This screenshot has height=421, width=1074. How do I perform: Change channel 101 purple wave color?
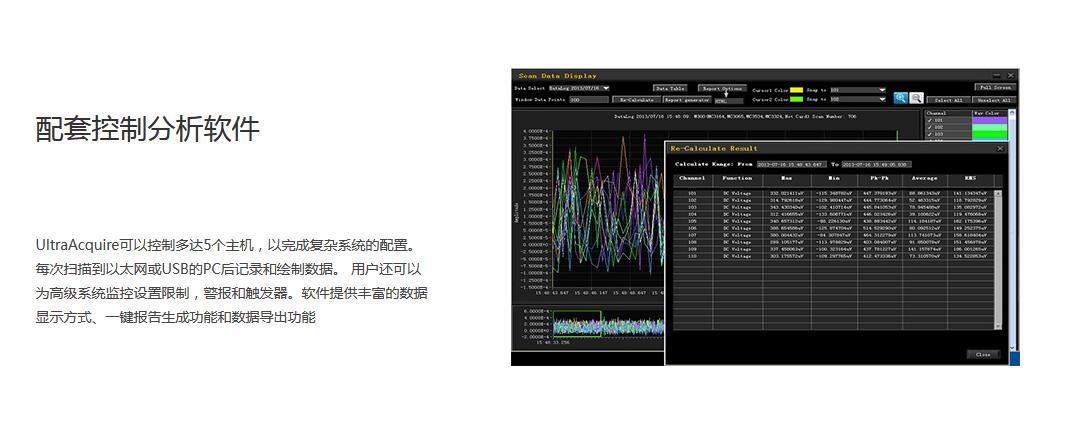(x=990, y=120)
